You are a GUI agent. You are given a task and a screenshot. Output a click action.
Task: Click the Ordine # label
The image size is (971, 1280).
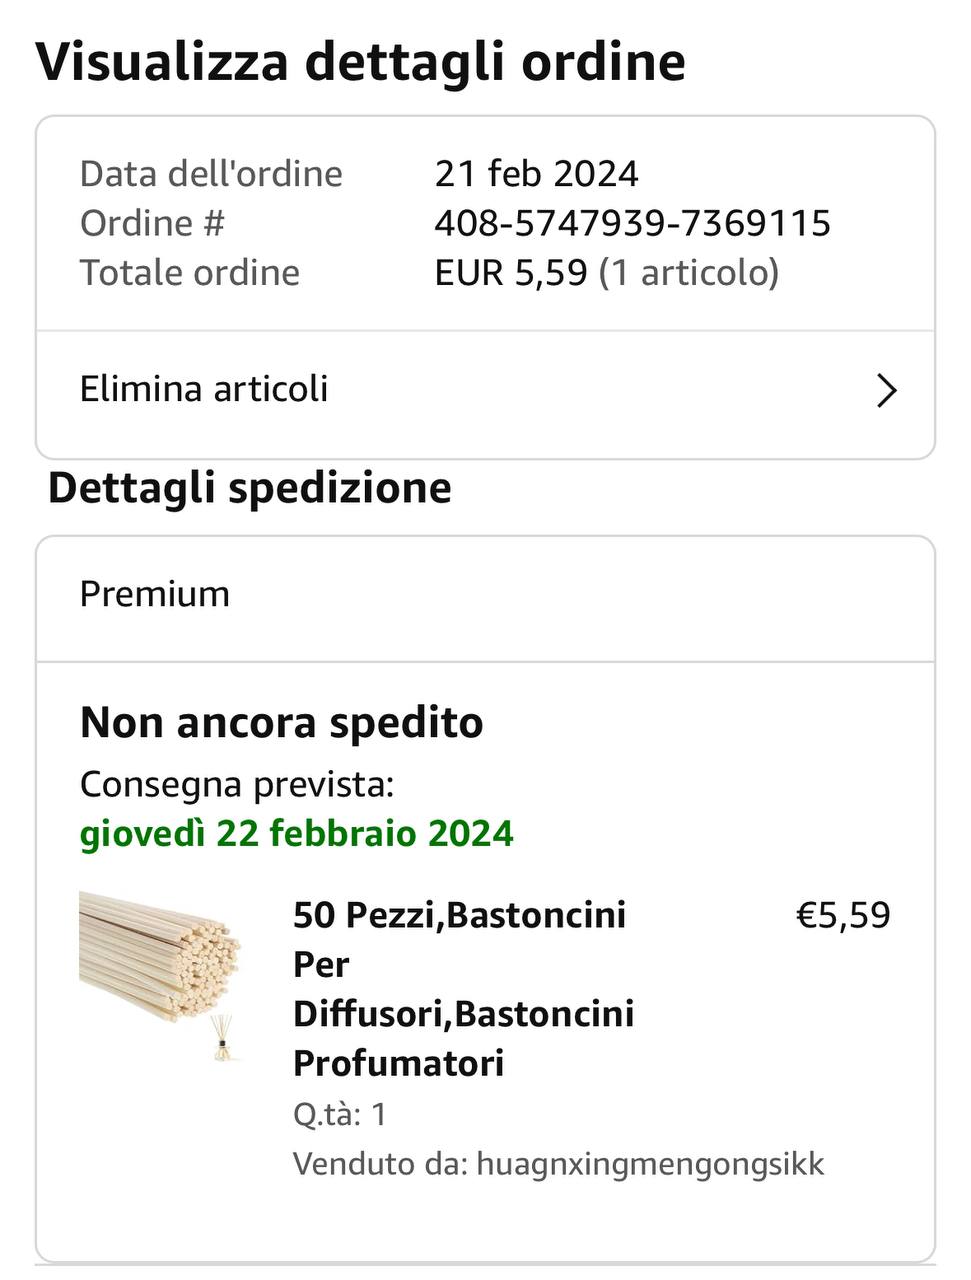pos(152,223)
